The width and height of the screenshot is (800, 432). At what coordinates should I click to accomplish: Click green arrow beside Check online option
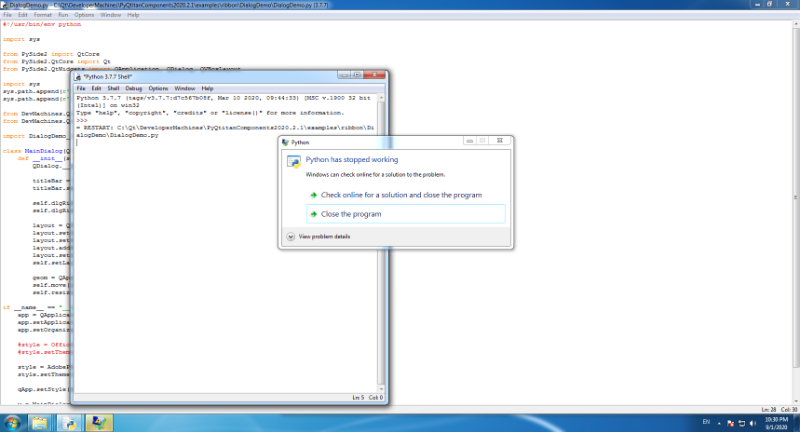coord(313,195)
